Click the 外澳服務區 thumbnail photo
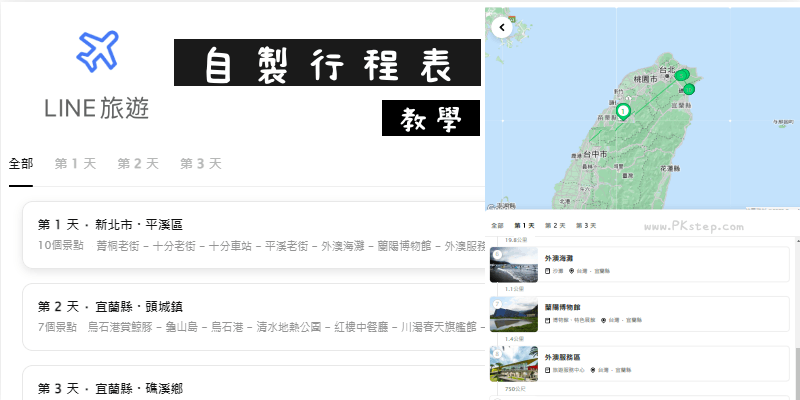800x400 pixels. (514, 364)
